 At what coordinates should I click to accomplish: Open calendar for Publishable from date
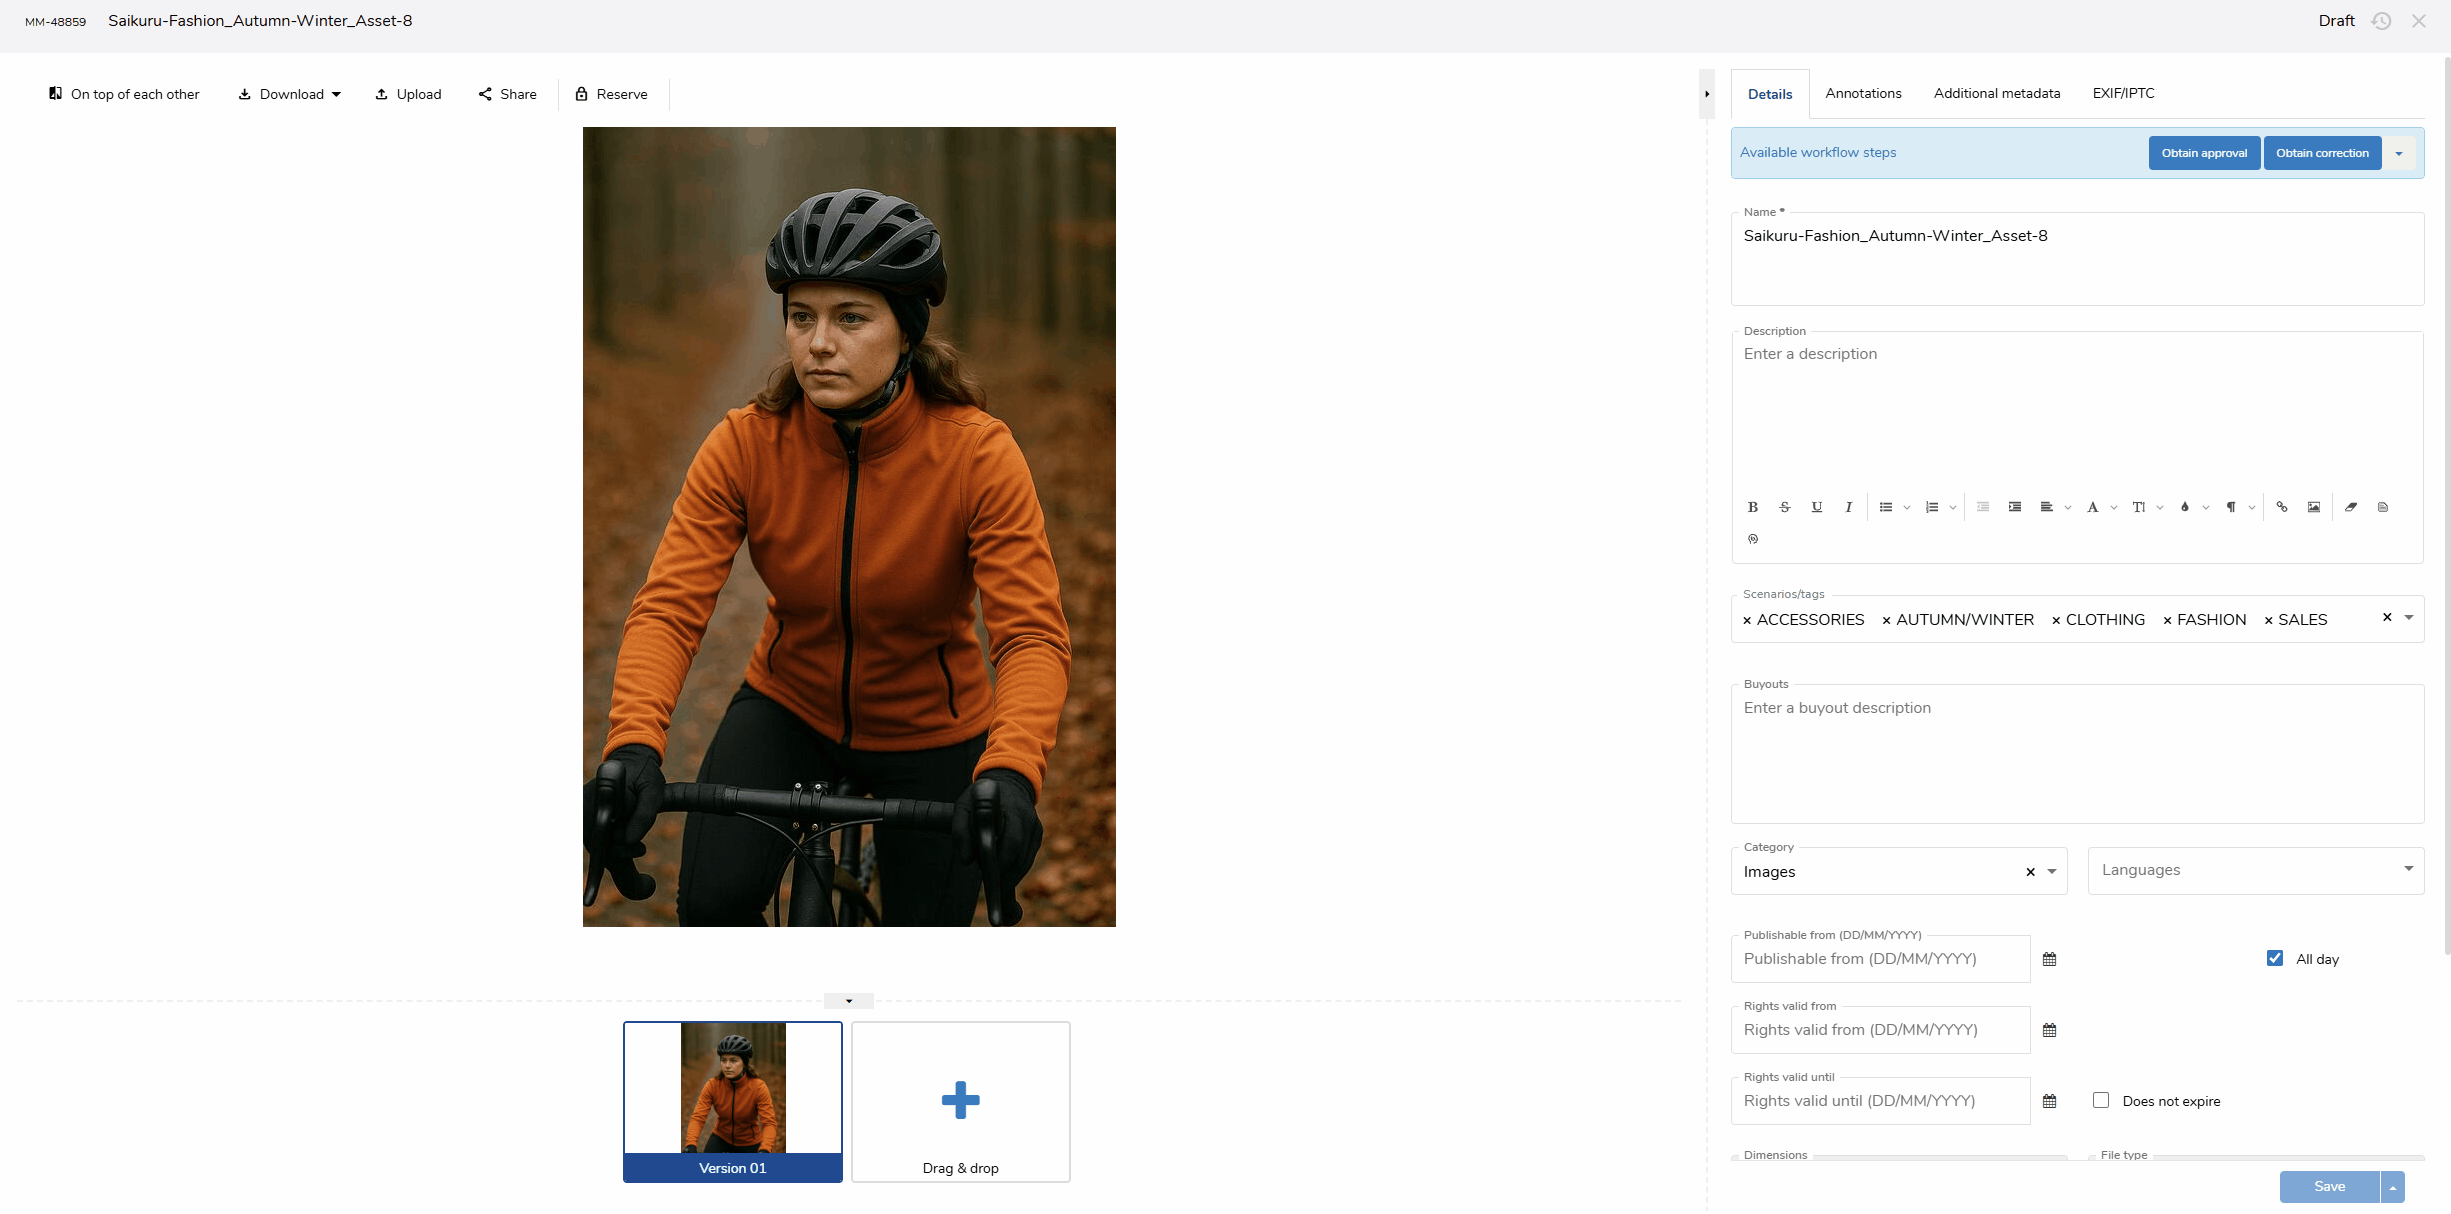(x=2049, y=959)
